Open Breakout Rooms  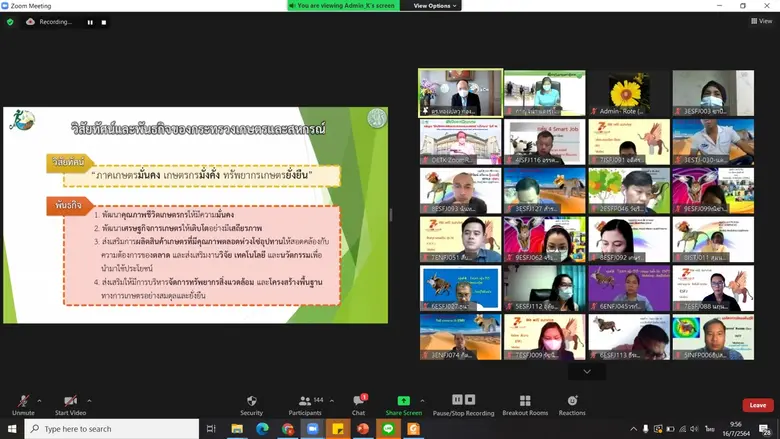(x=525, y=401)
